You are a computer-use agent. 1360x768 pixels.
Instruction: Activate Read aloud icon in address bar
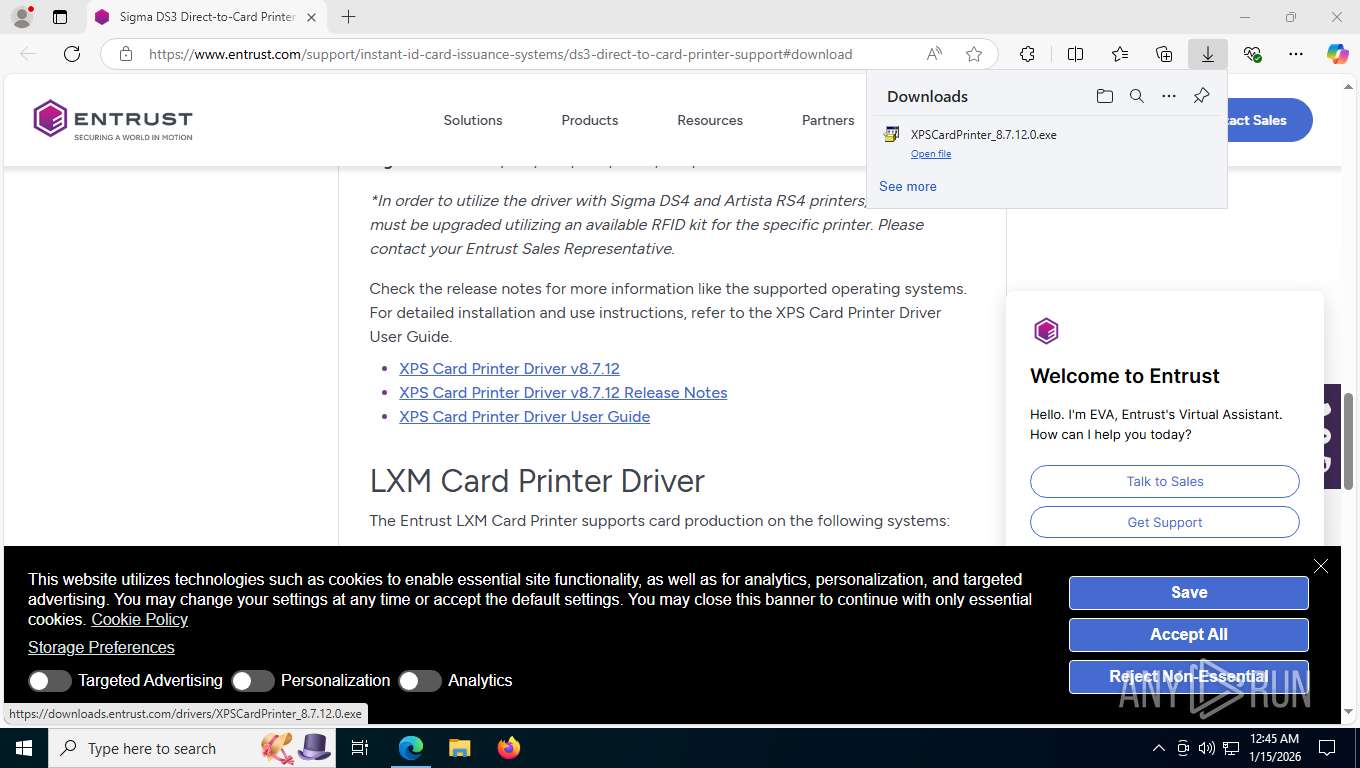point(934,54)
